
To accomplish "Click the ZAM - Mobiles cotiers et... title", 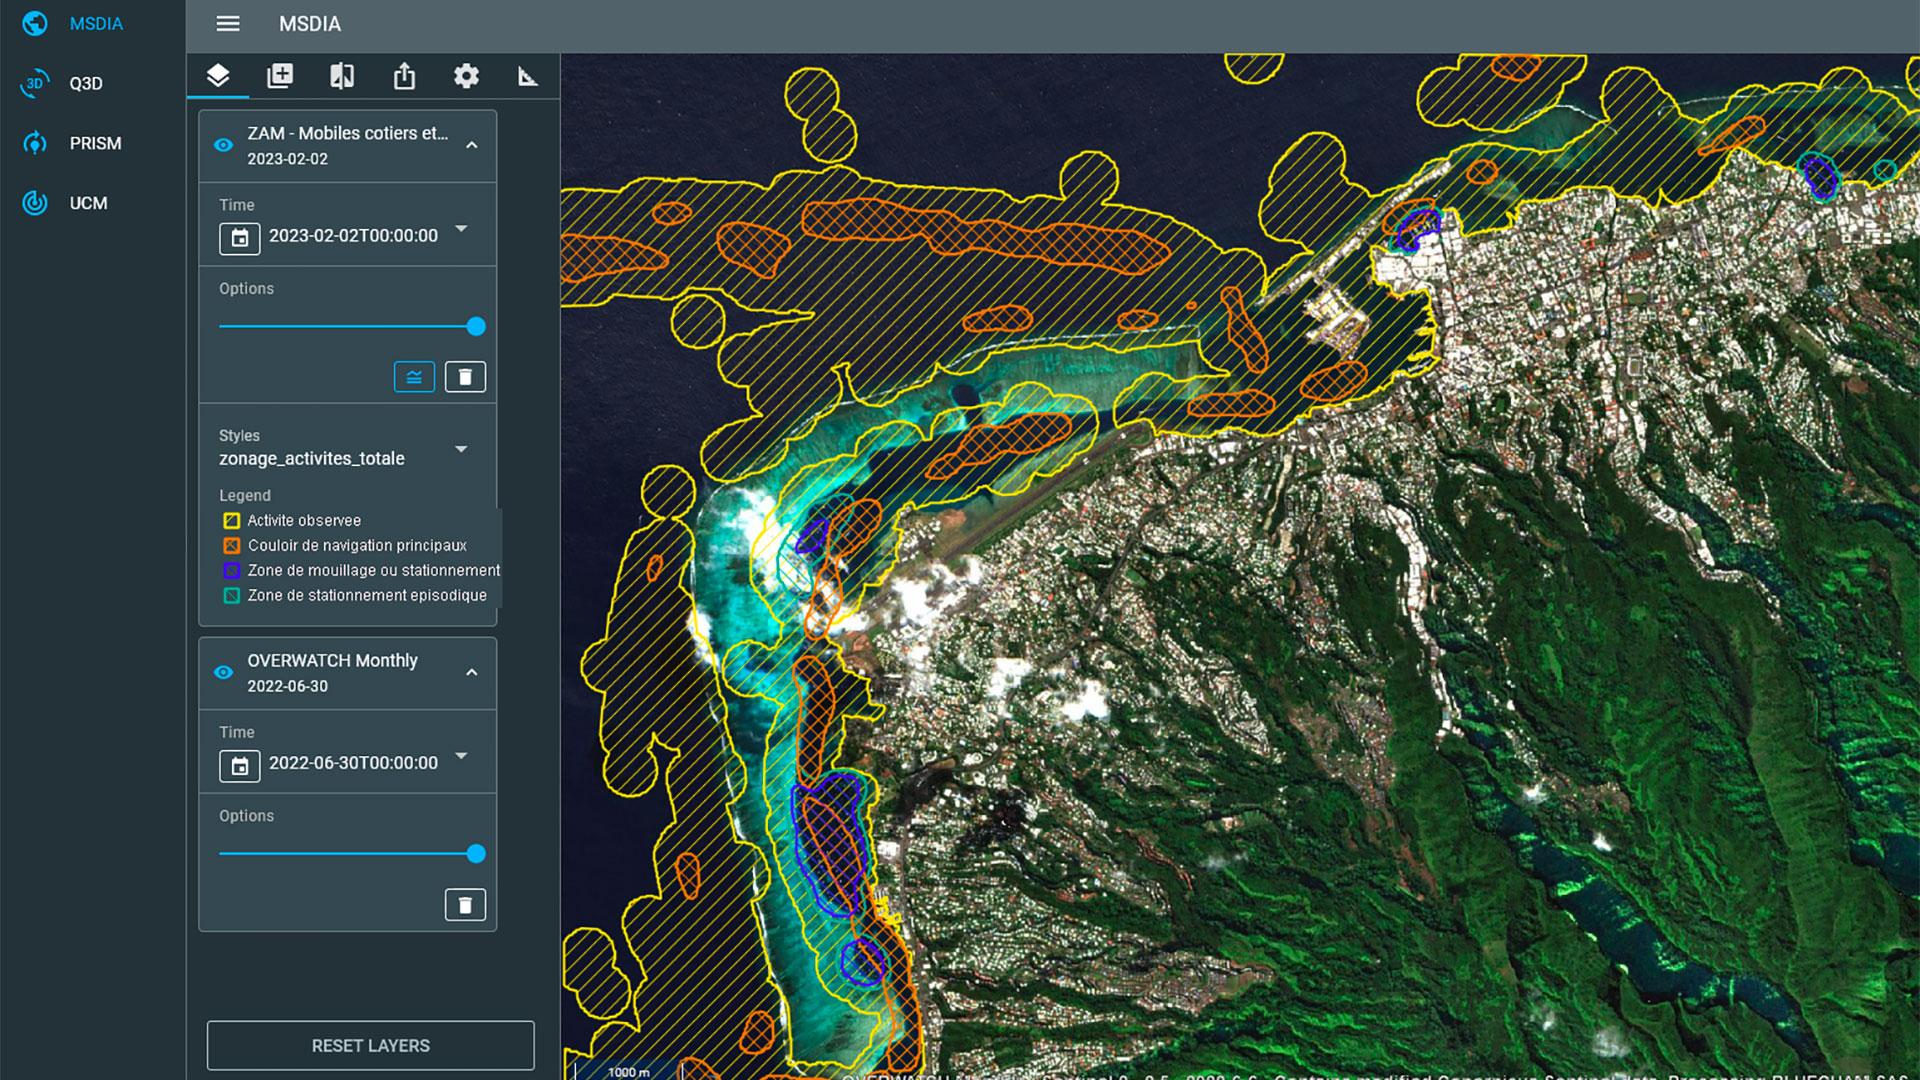I will (x=348, y=133).
